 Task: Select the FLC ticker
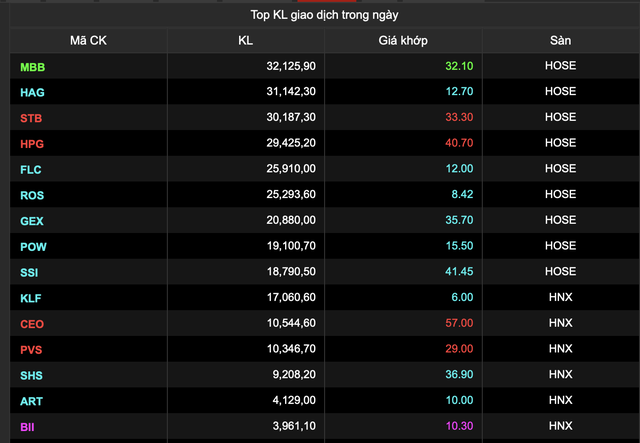coord(31,169)
